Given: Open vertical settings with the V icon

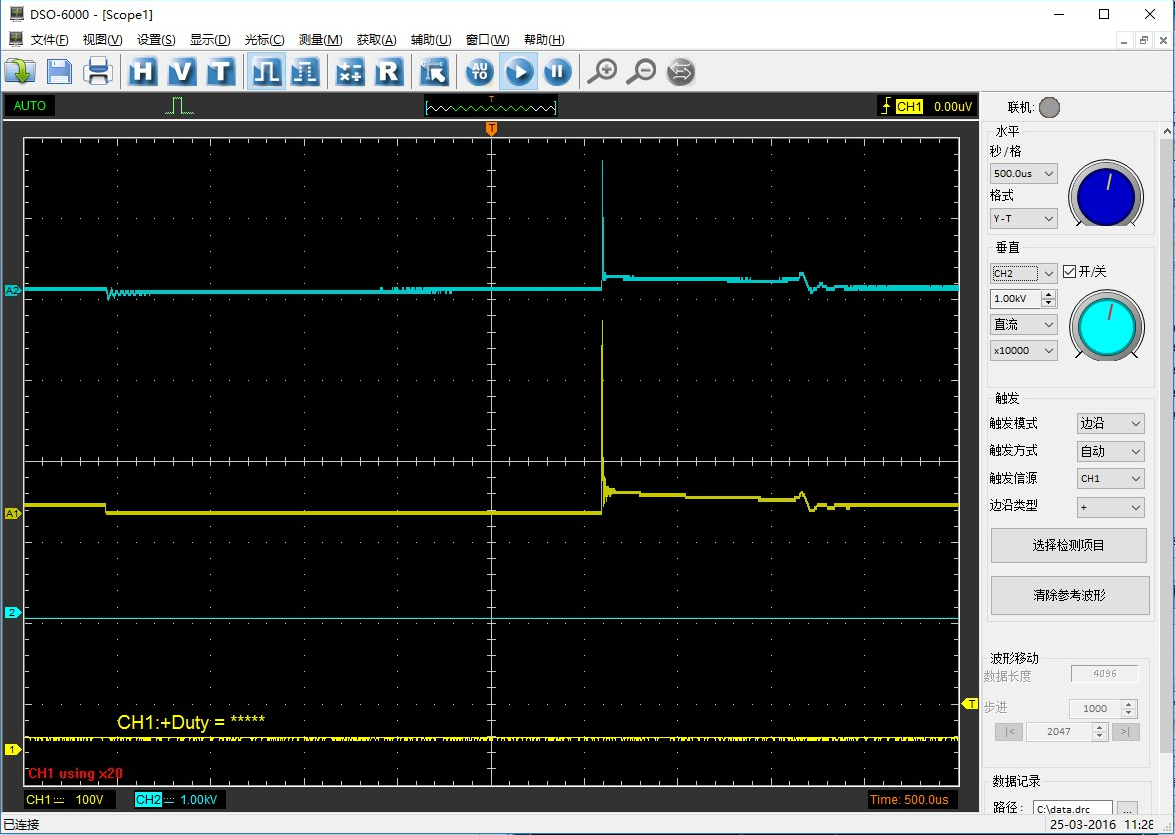Looking at the screenshot, I should coord(182,72).
